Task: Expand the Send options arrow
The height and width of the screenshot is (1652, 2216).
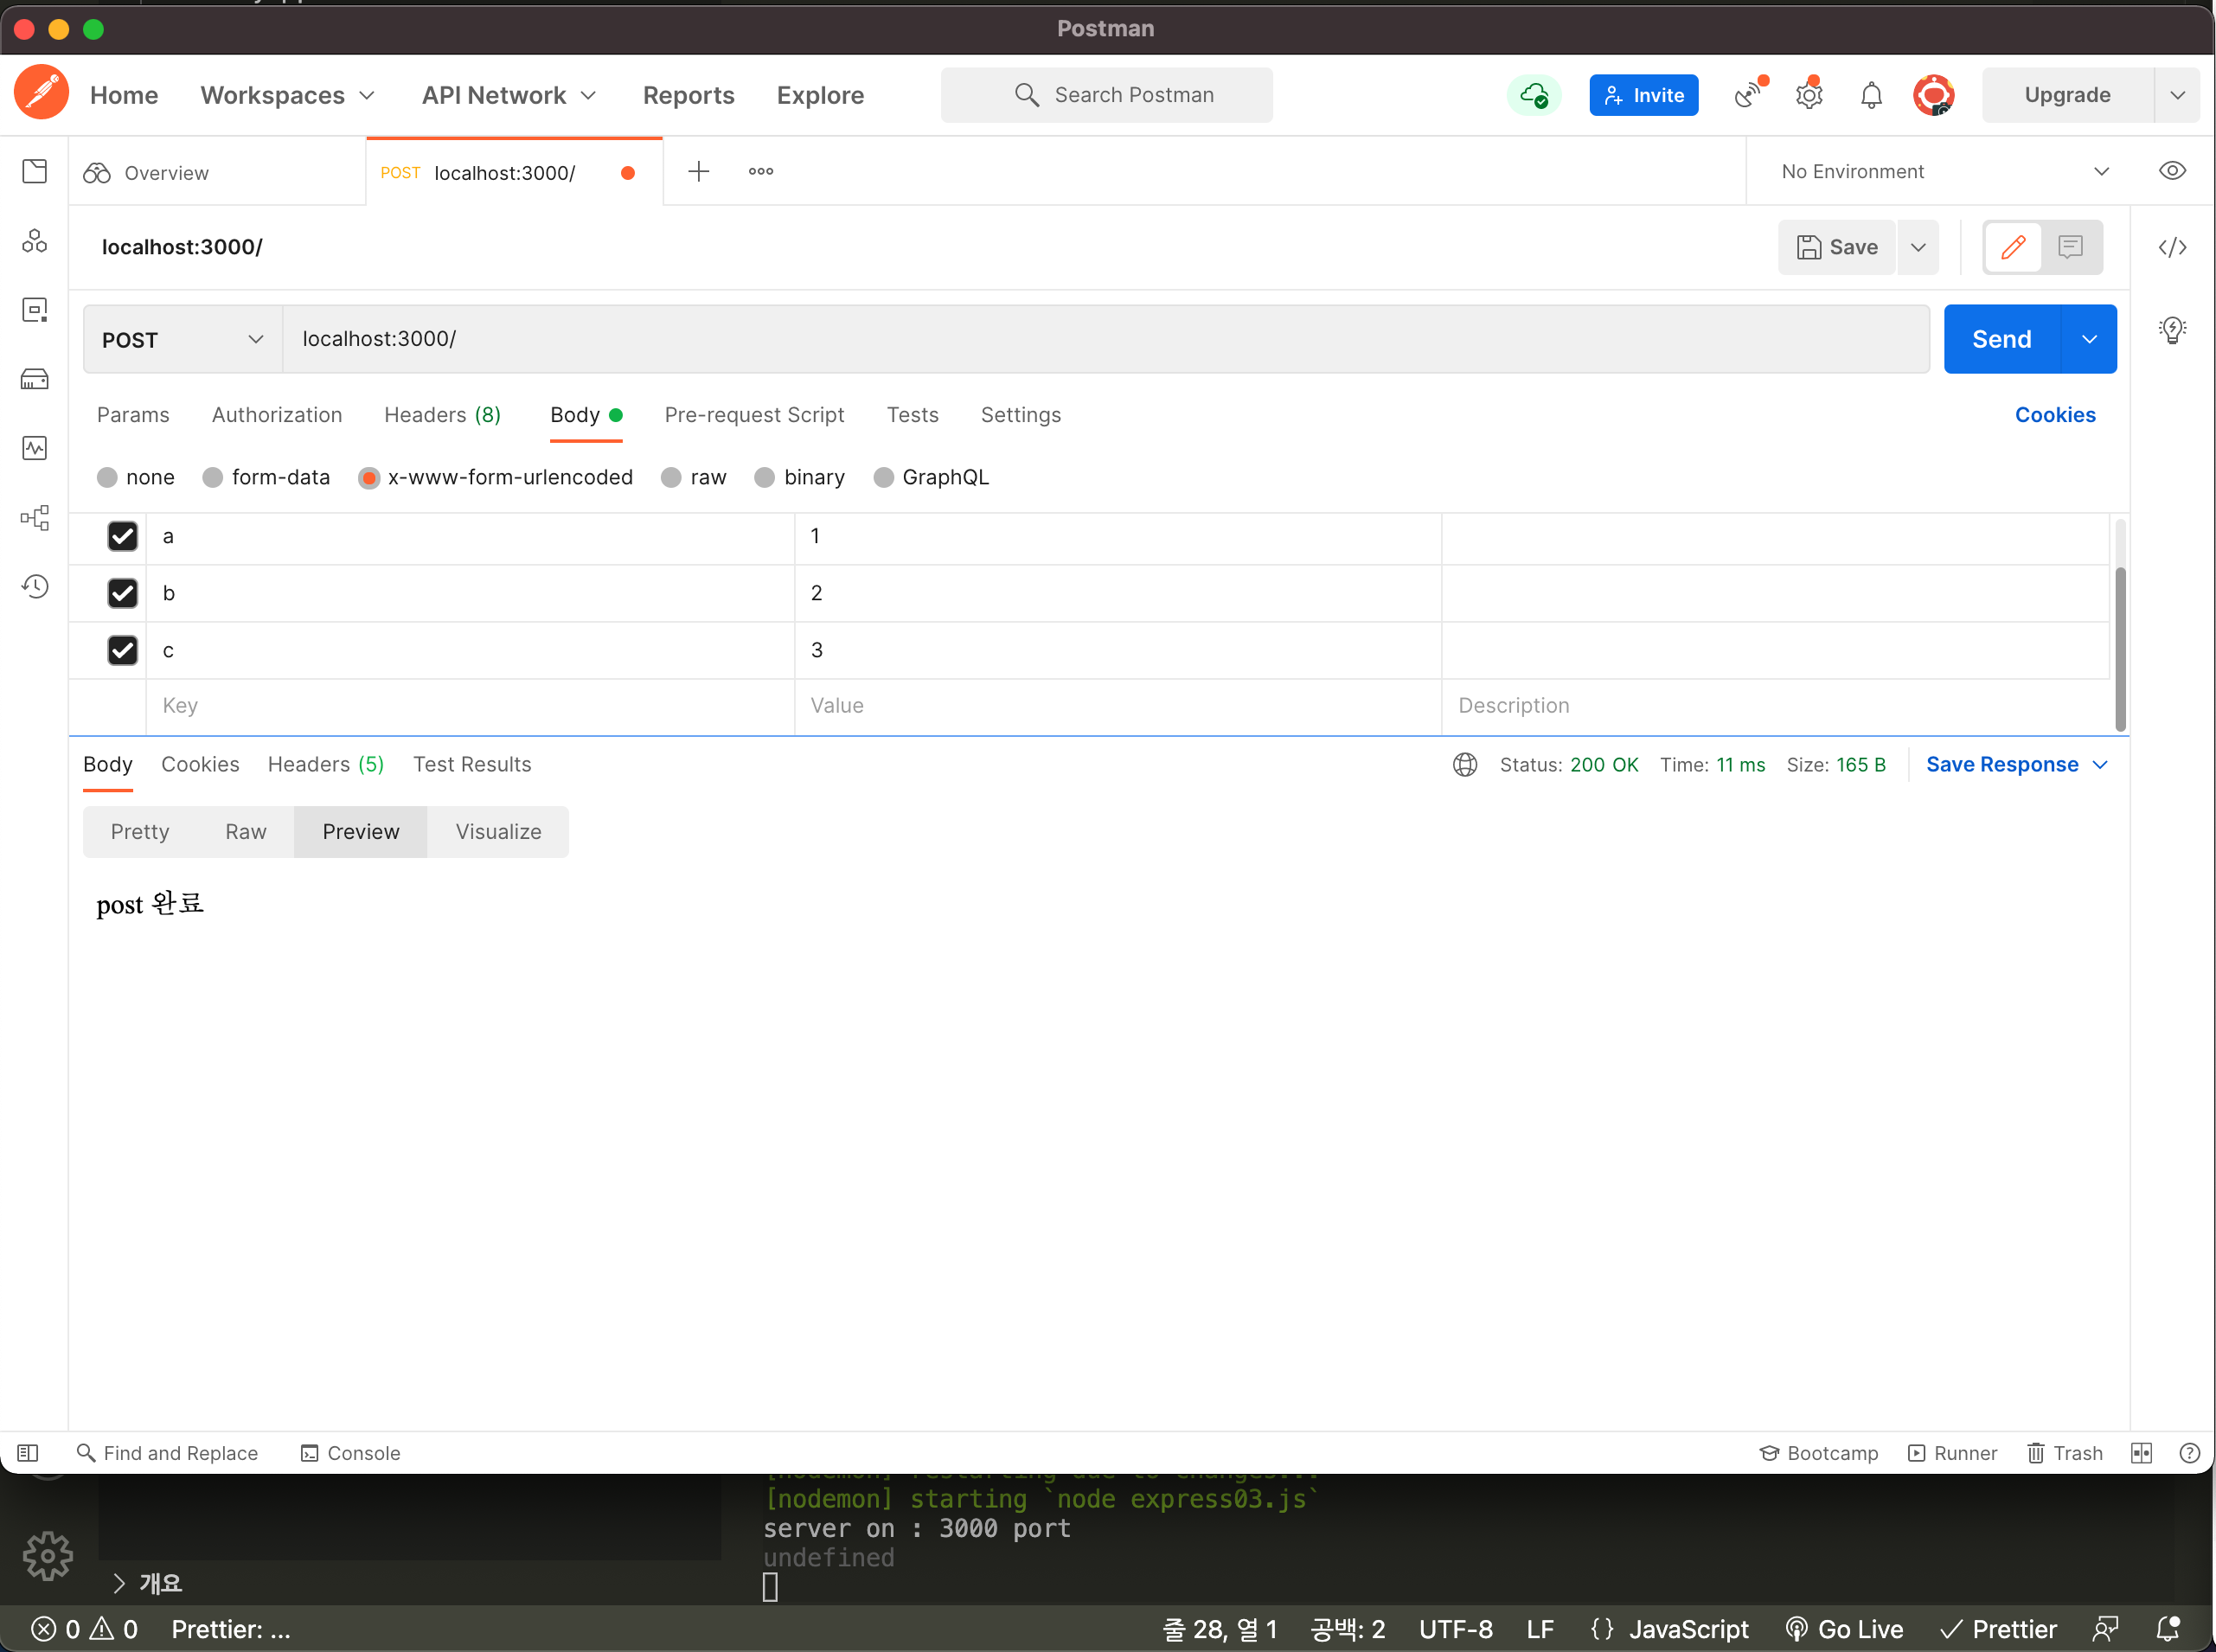Action: point(2089,339)
